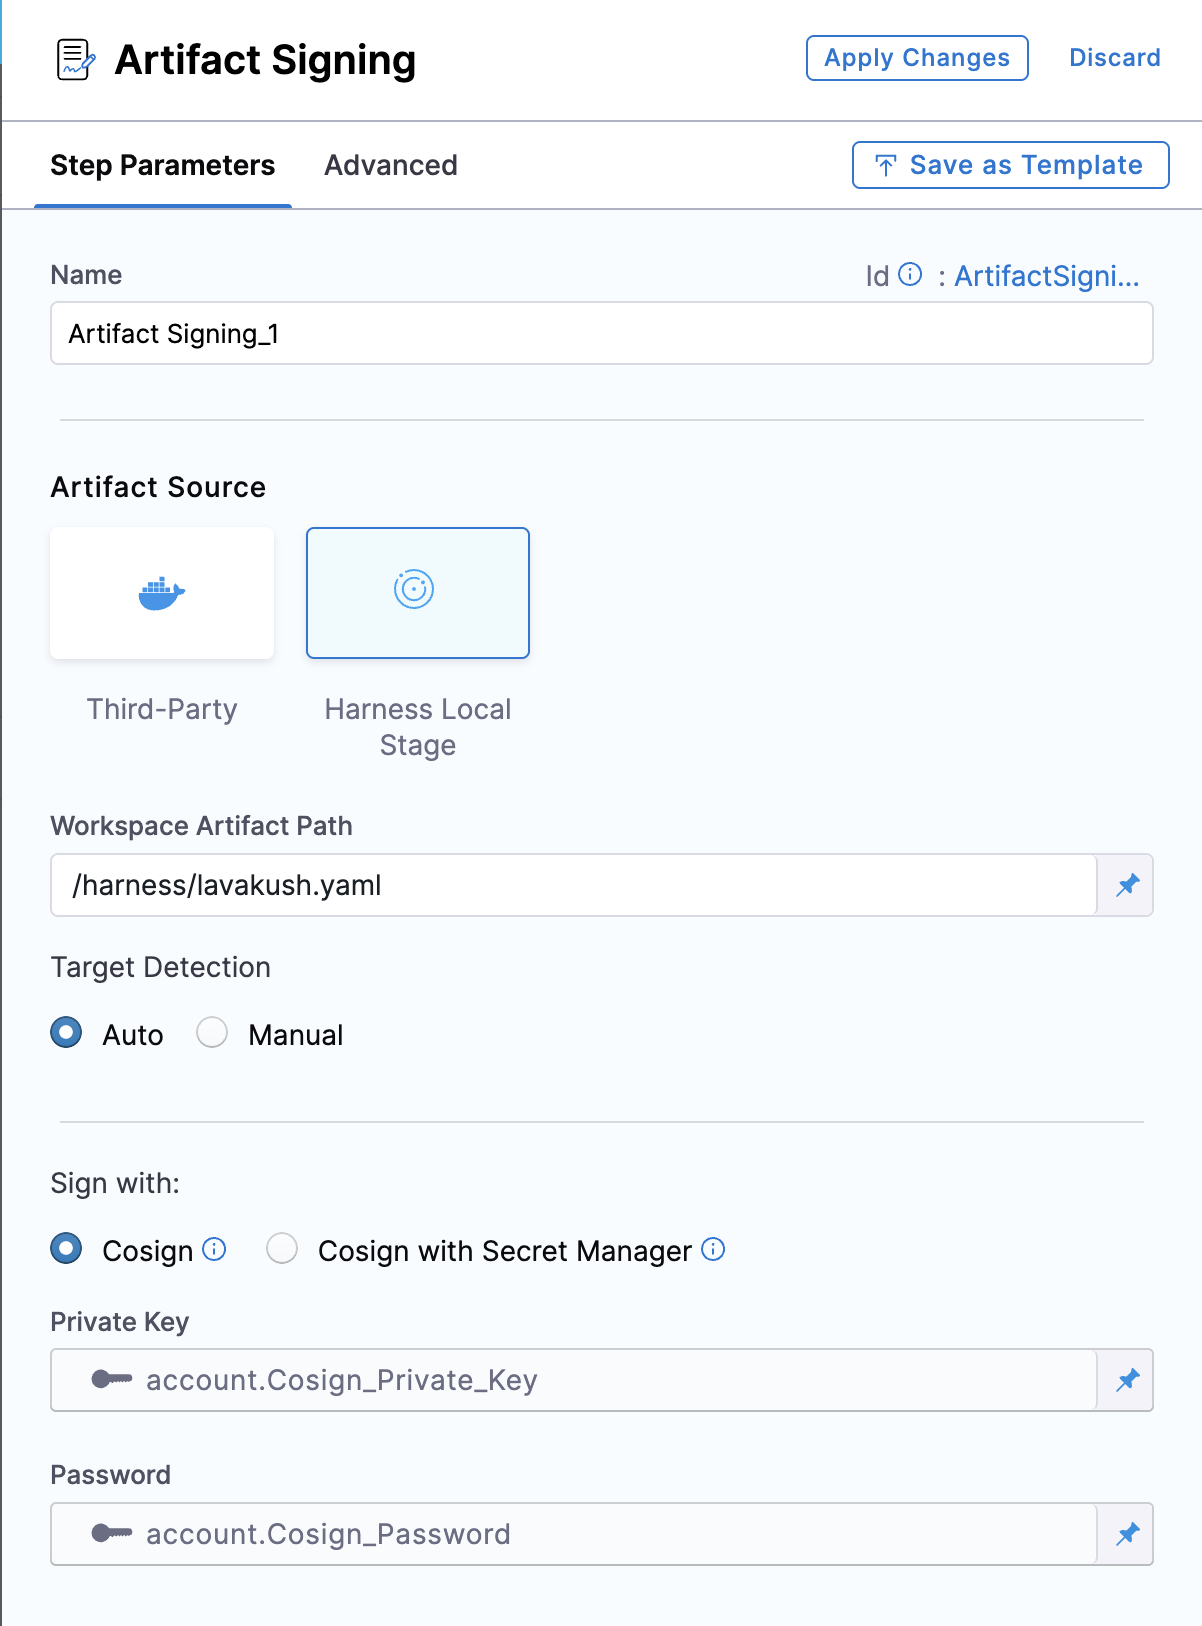Open pin type selector for Password

(x=1127, y=1534)
